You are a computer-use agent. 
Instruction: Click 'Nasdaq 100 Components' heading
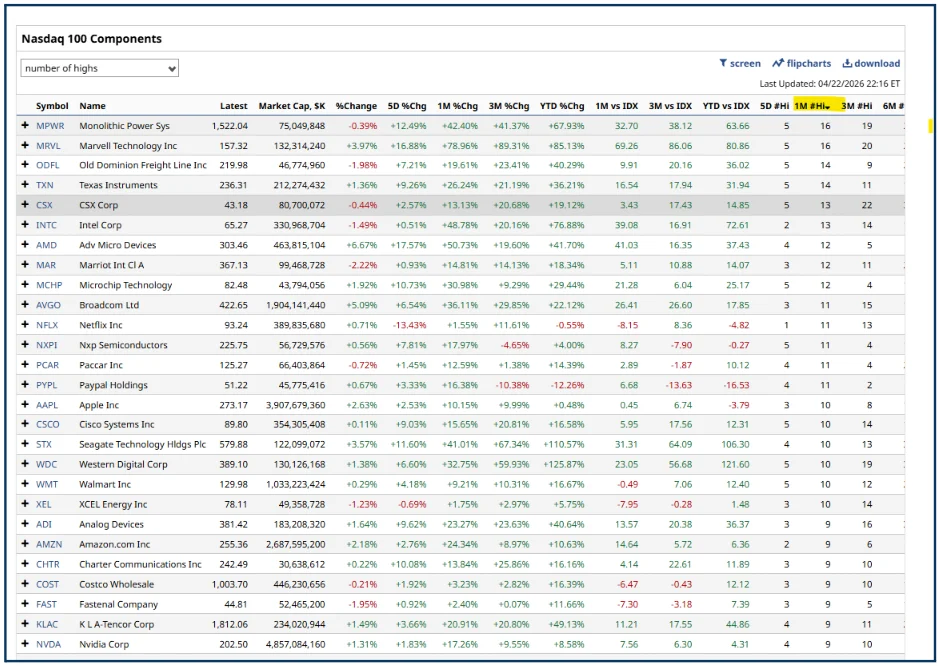(92, 39)
